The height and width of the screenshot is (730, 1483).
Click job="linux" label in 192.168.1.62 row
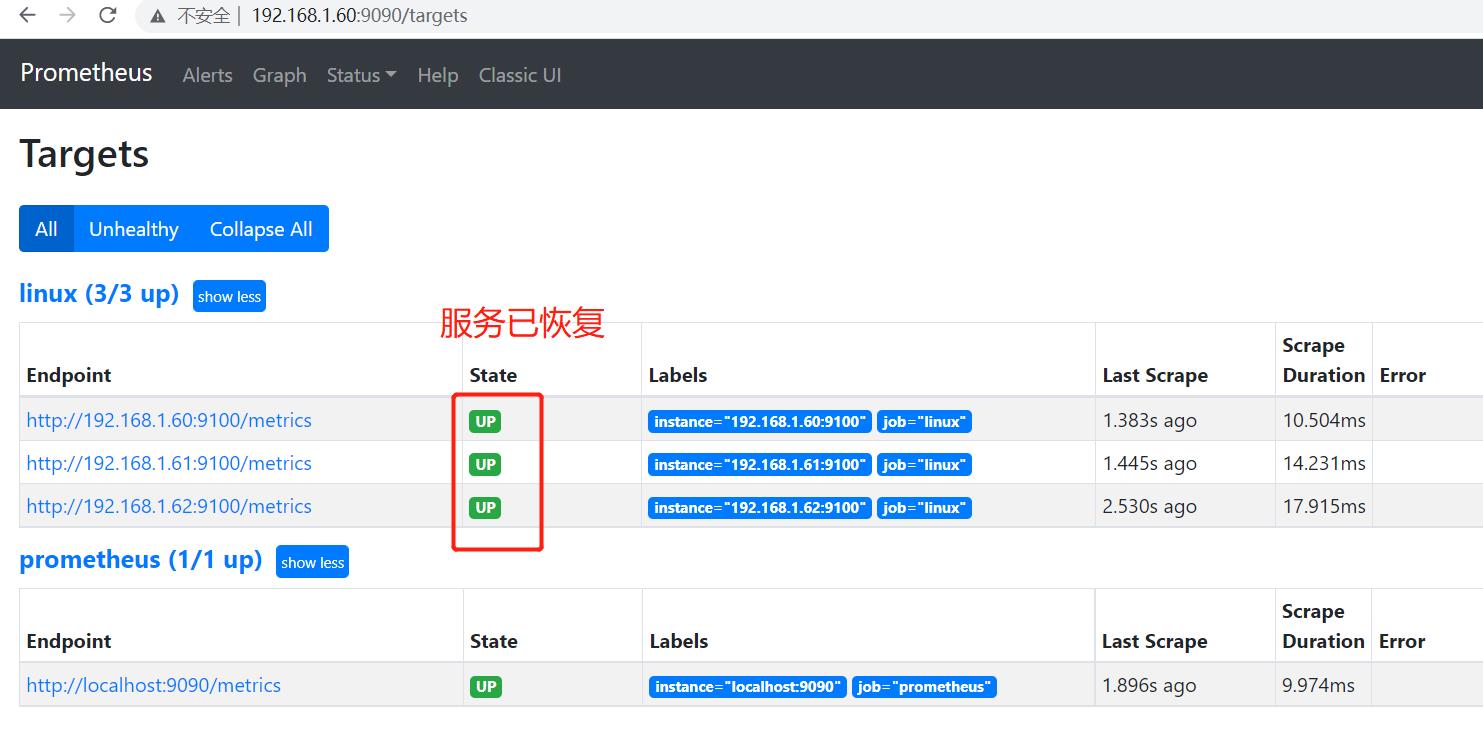(924, 508)
